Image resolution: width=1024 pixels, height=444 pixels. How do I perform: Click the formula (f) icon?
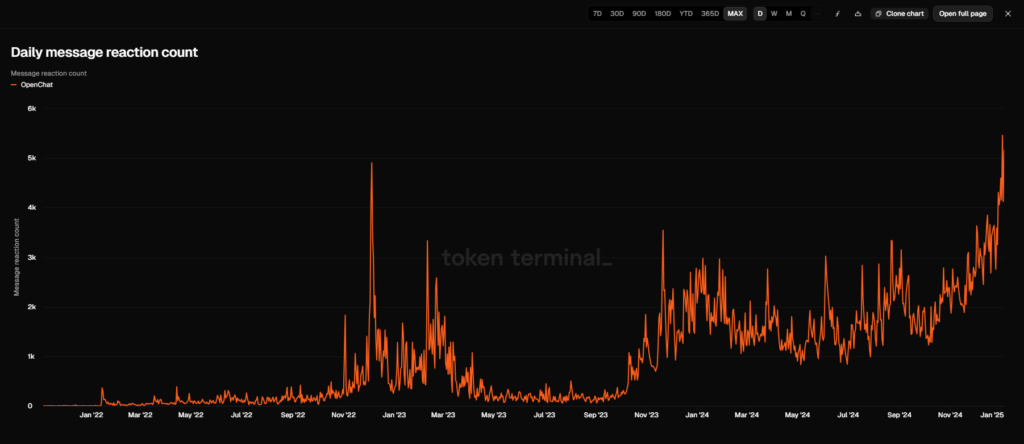(x=838, y=14)
